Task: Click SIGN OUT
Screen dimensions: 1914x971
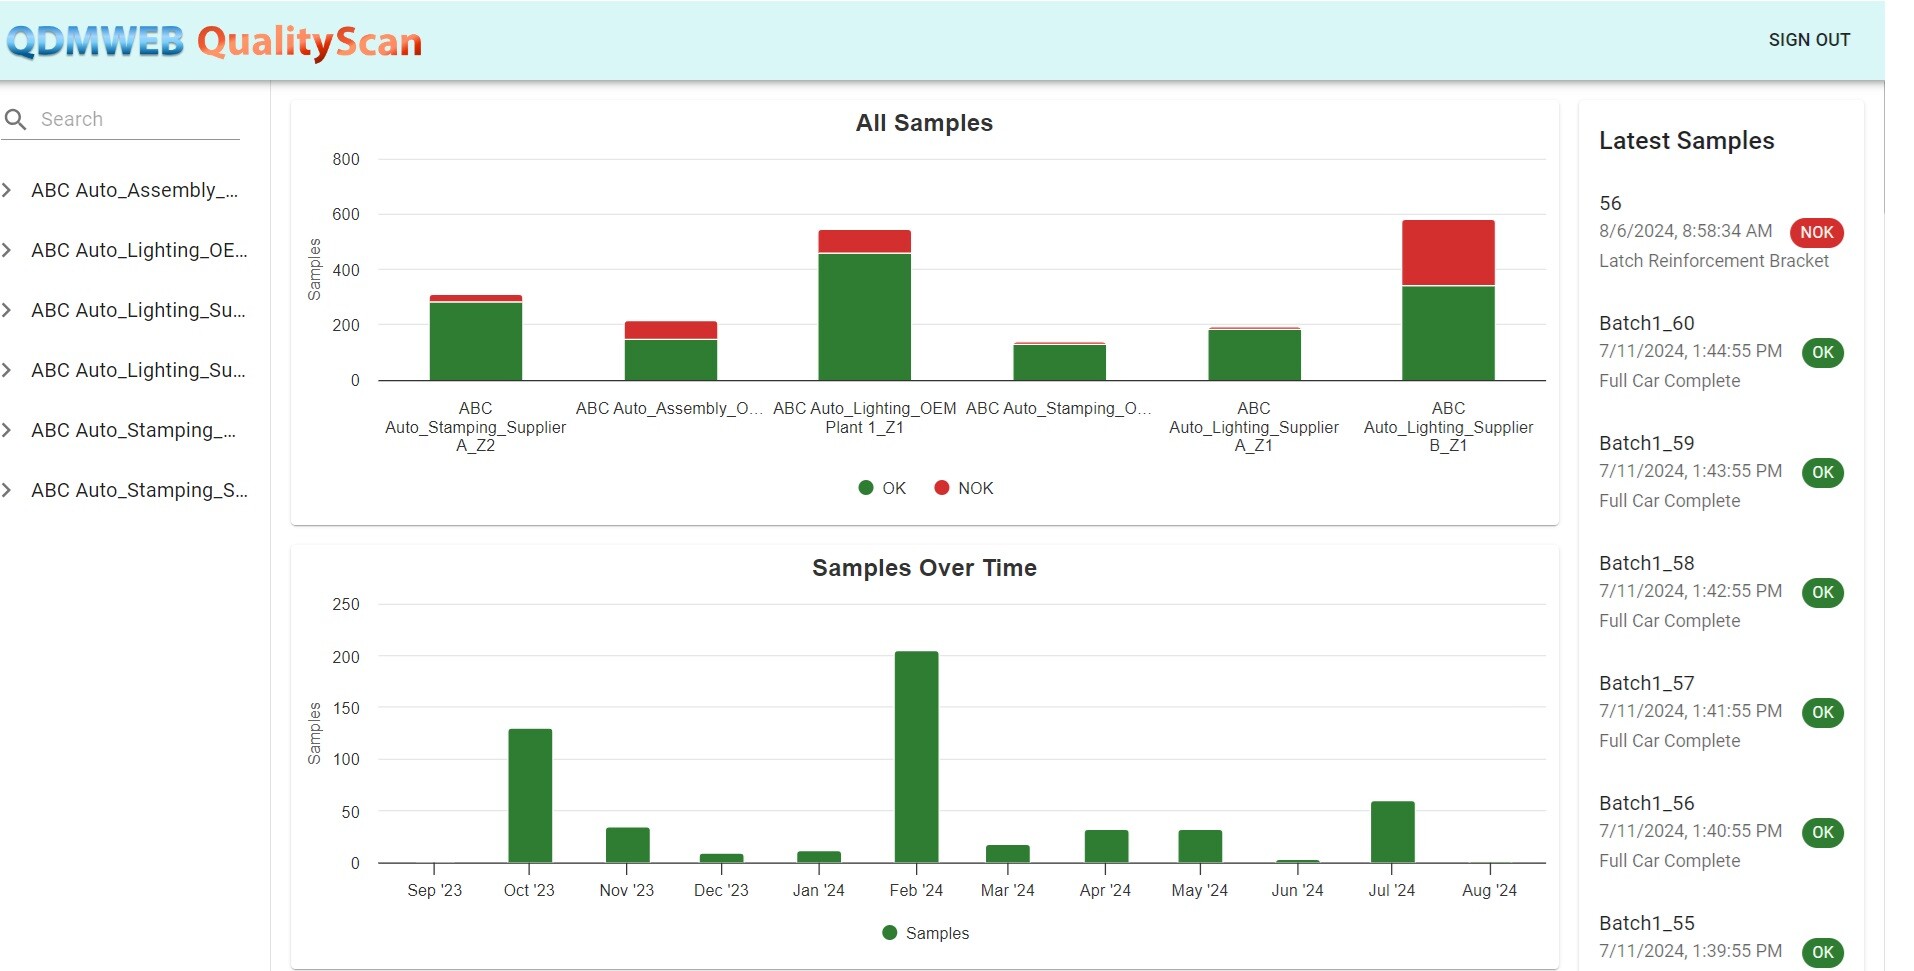Action: click(1808, 40)
